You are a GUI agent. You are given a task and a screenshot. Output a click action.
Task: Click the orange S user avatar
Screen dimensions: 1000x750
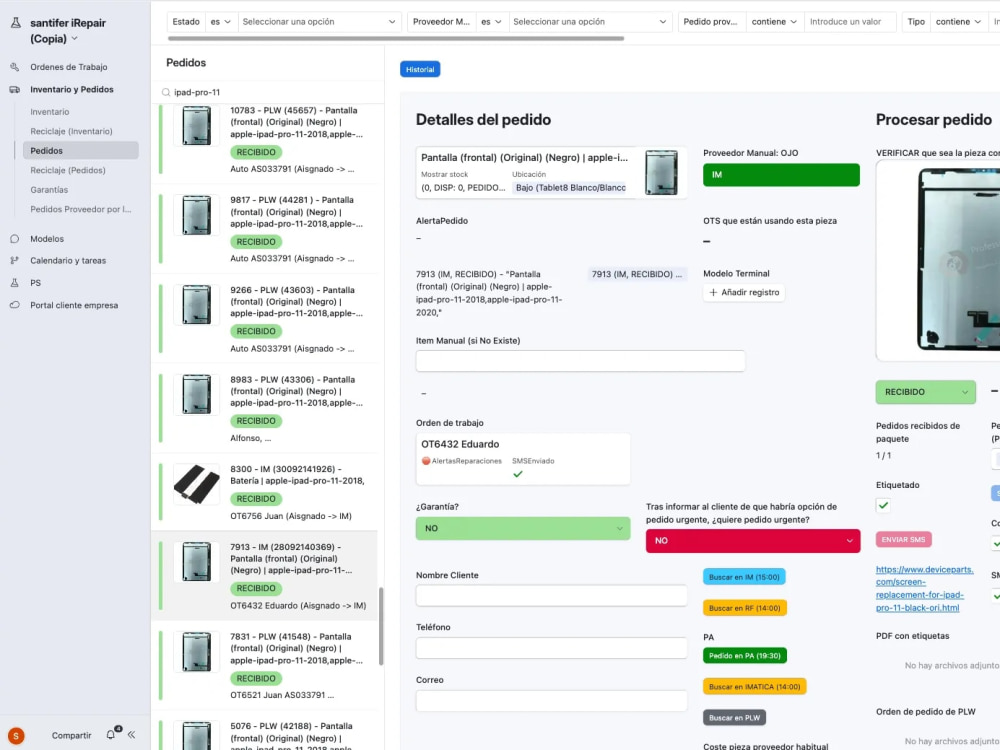[x=16, y=736]
